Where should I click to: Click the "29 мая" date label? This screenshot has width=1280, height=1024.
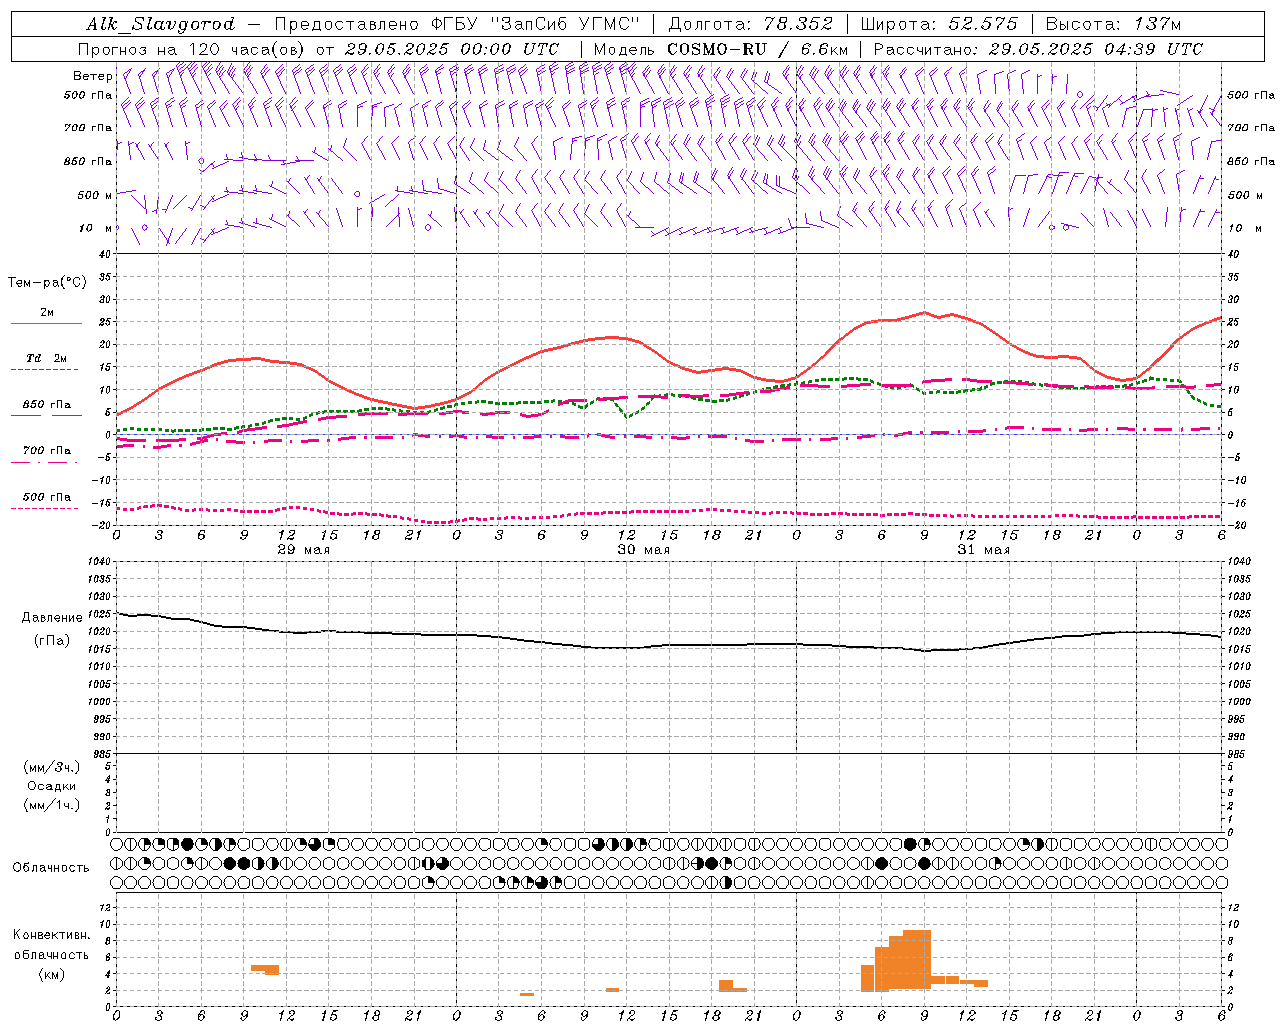[303, 550]
